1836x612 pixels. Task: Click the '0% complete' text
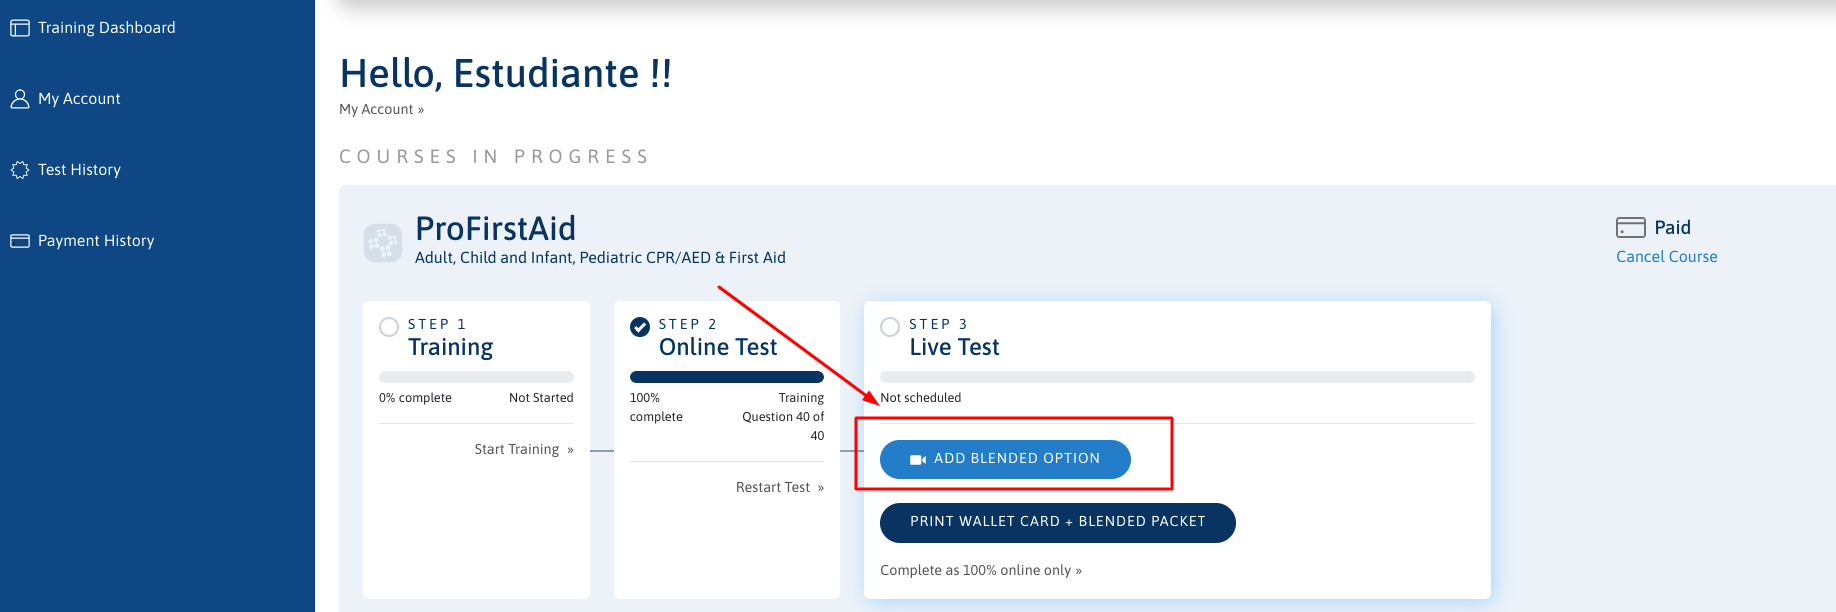pos(415,398)
